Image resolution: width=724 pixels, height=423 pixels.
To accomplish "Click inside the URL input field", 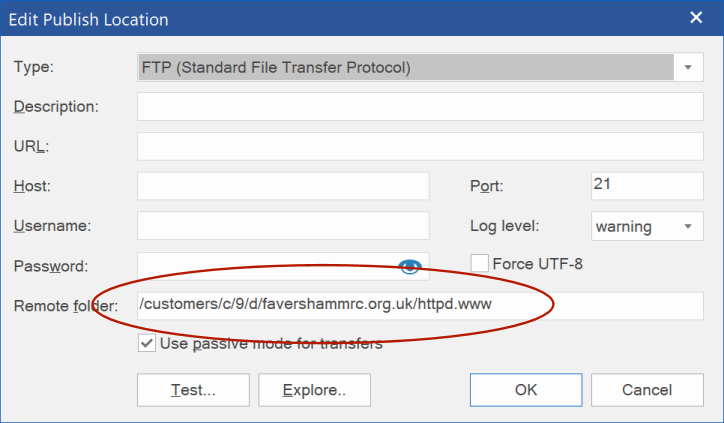I will [420, 146].
